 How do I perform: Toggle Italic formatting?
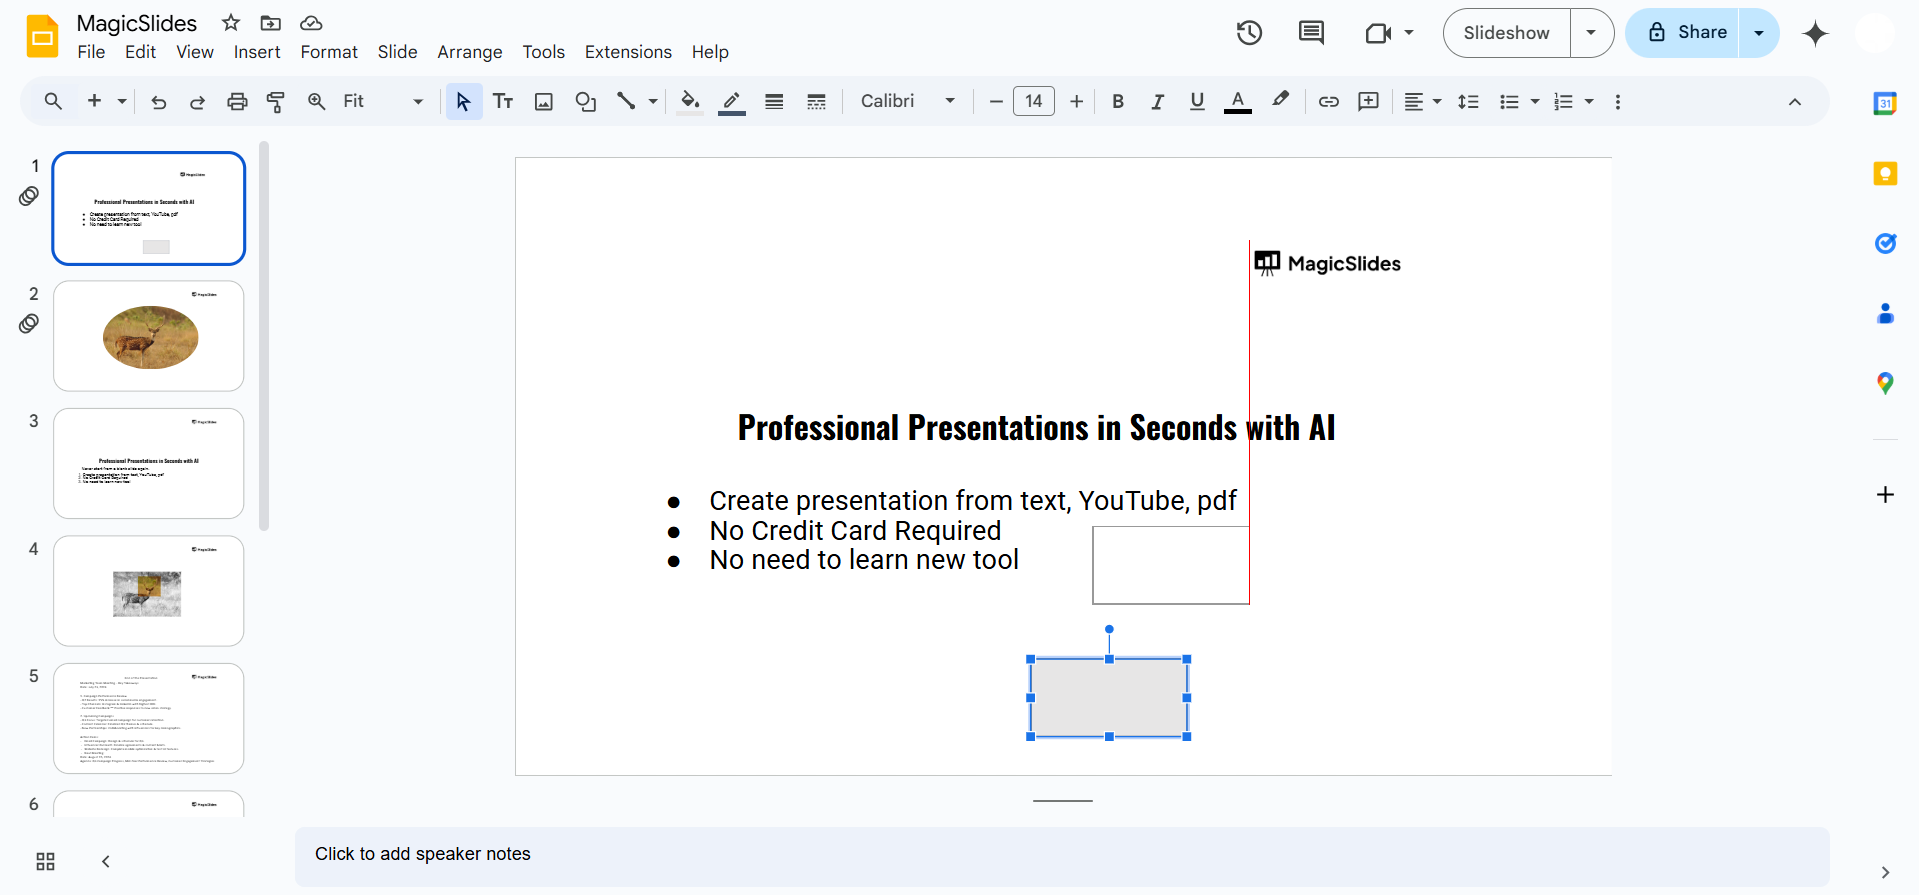(x=1157, y=101)
